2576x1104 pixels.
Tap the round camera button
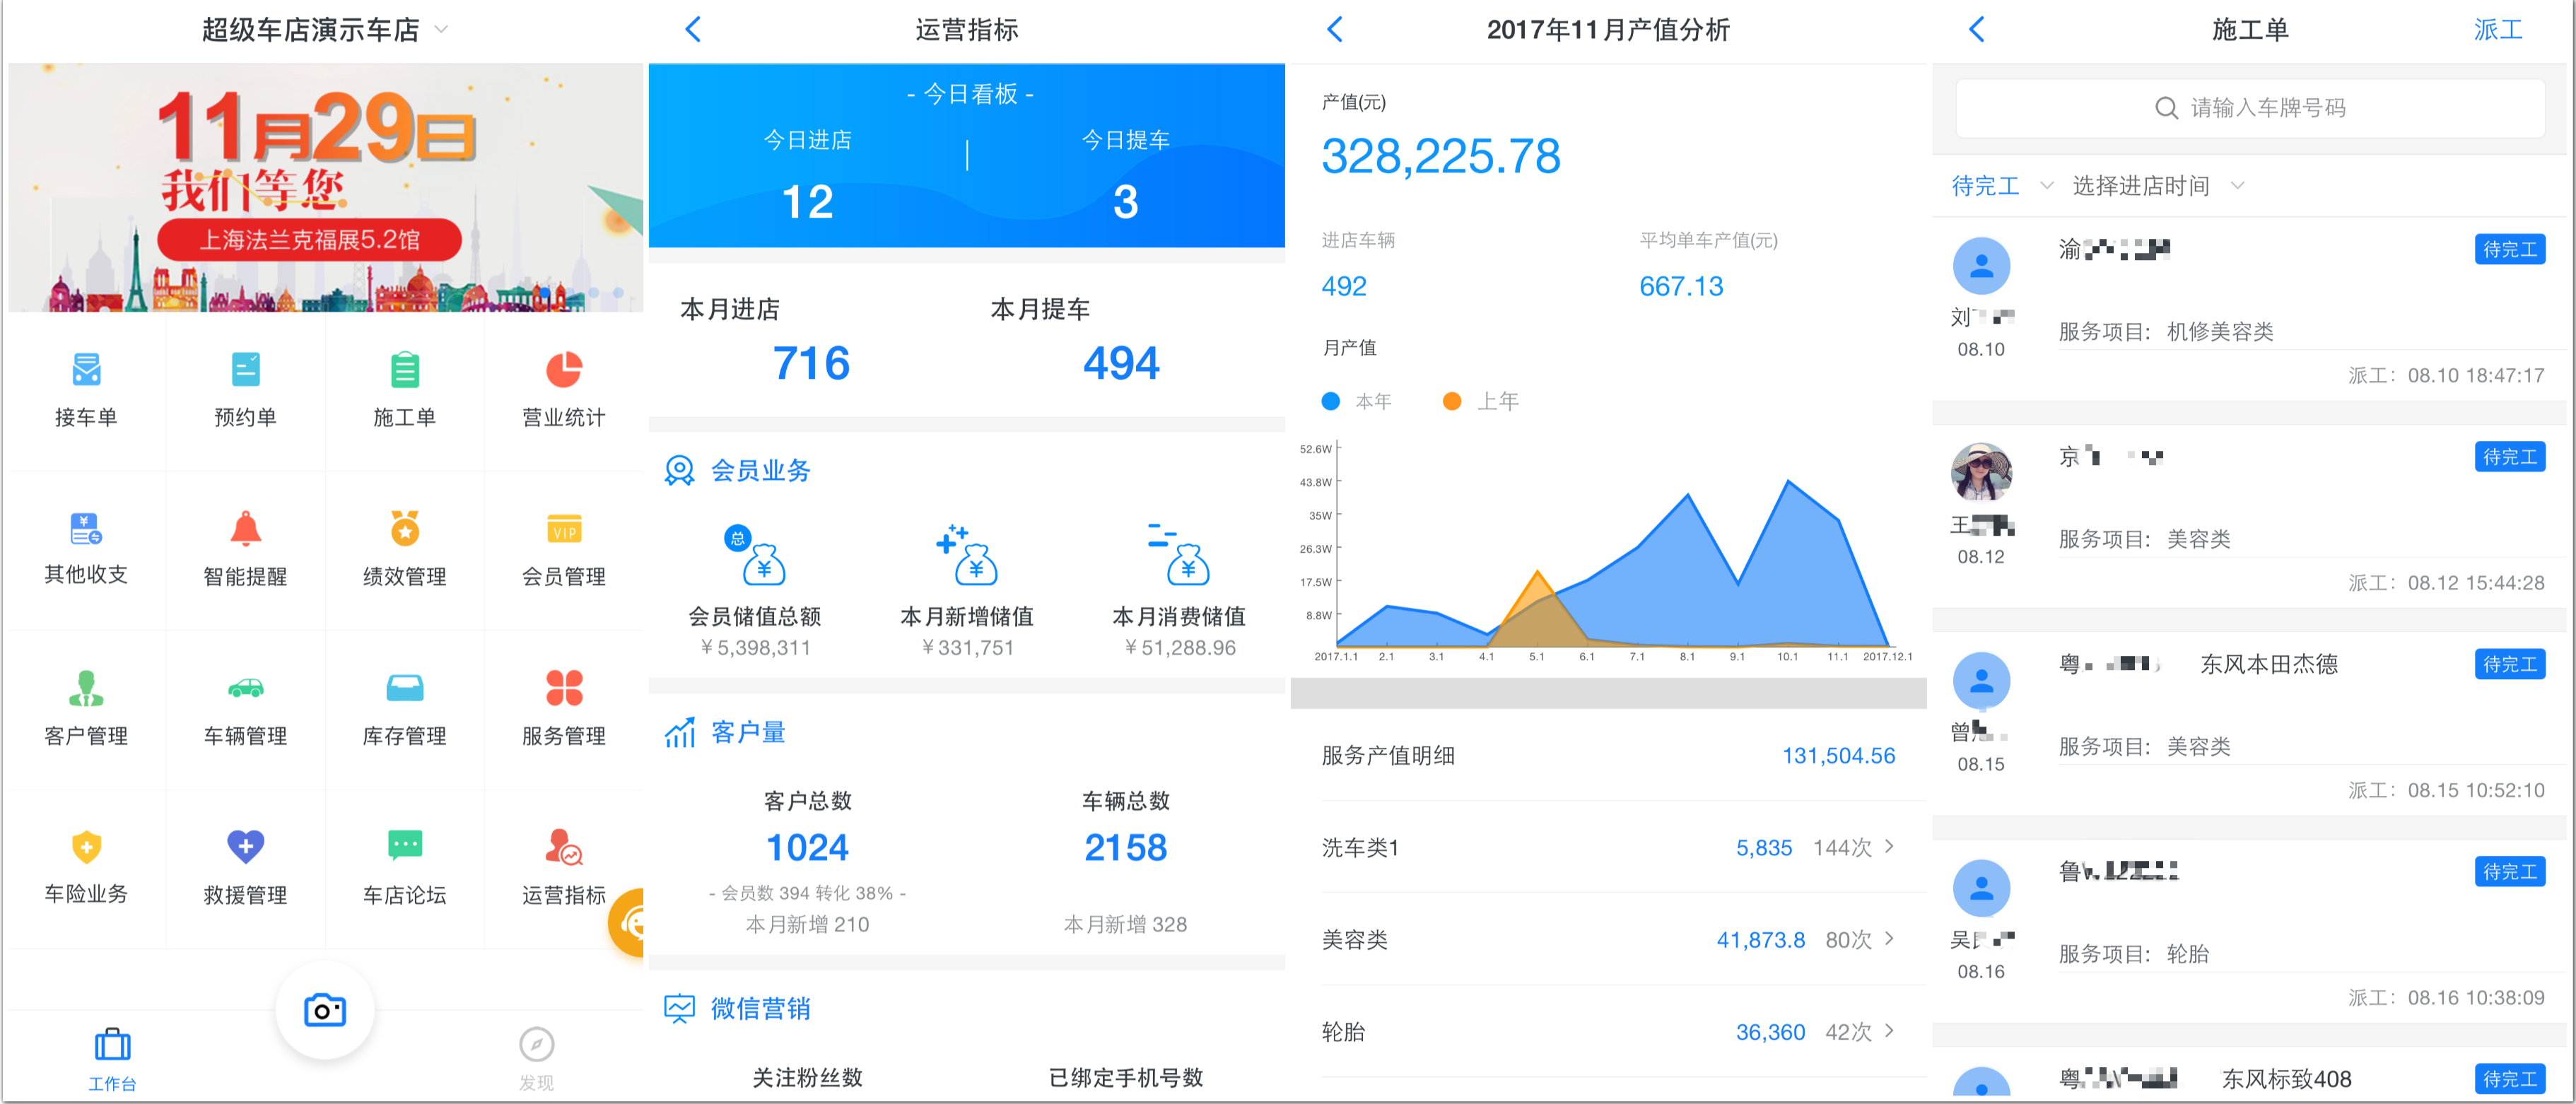pyautogui.click(x=325, y=1010)
